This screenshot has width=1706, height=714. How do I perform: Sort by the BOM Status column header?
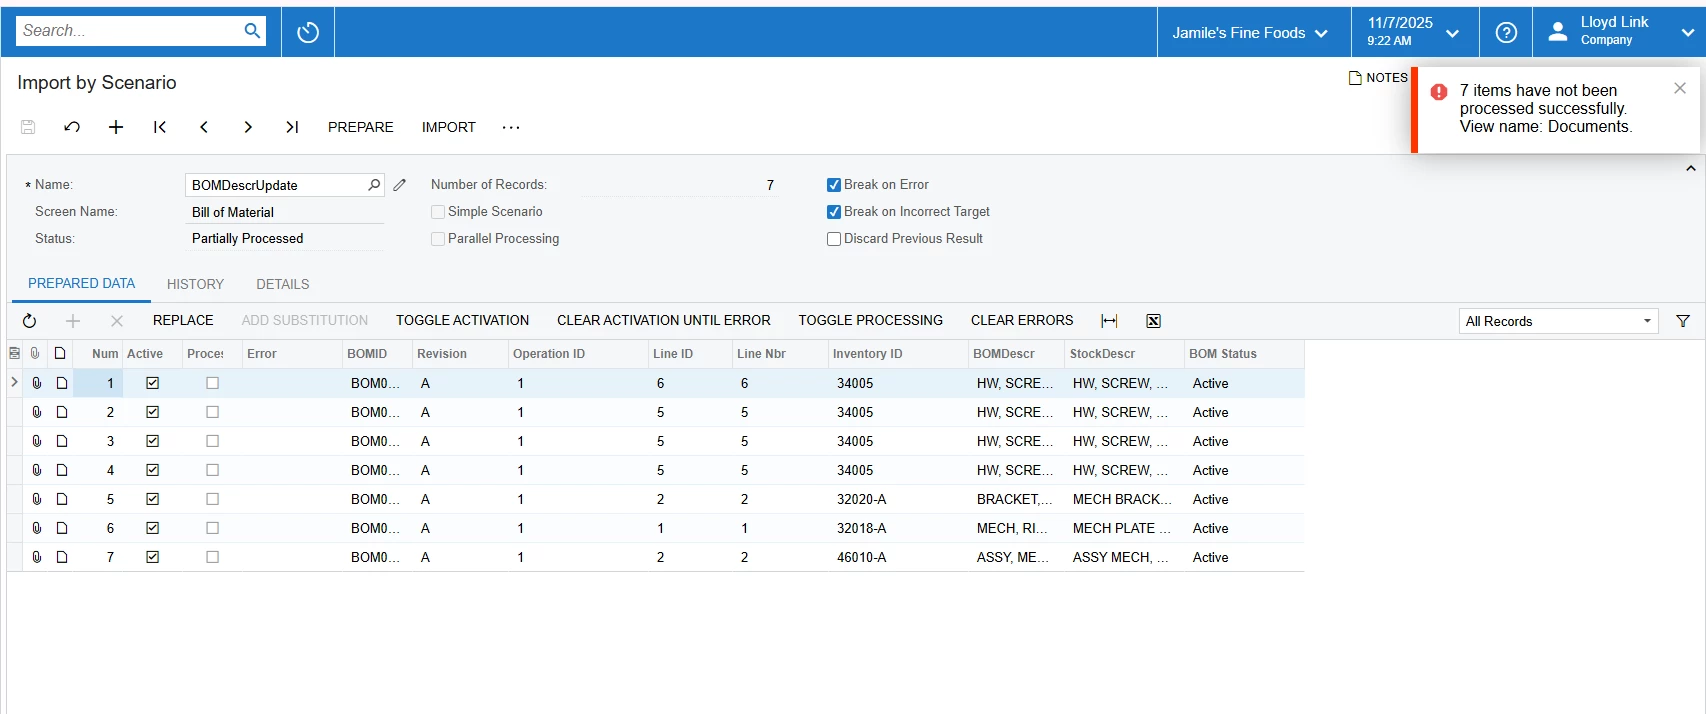point(1244,354)
